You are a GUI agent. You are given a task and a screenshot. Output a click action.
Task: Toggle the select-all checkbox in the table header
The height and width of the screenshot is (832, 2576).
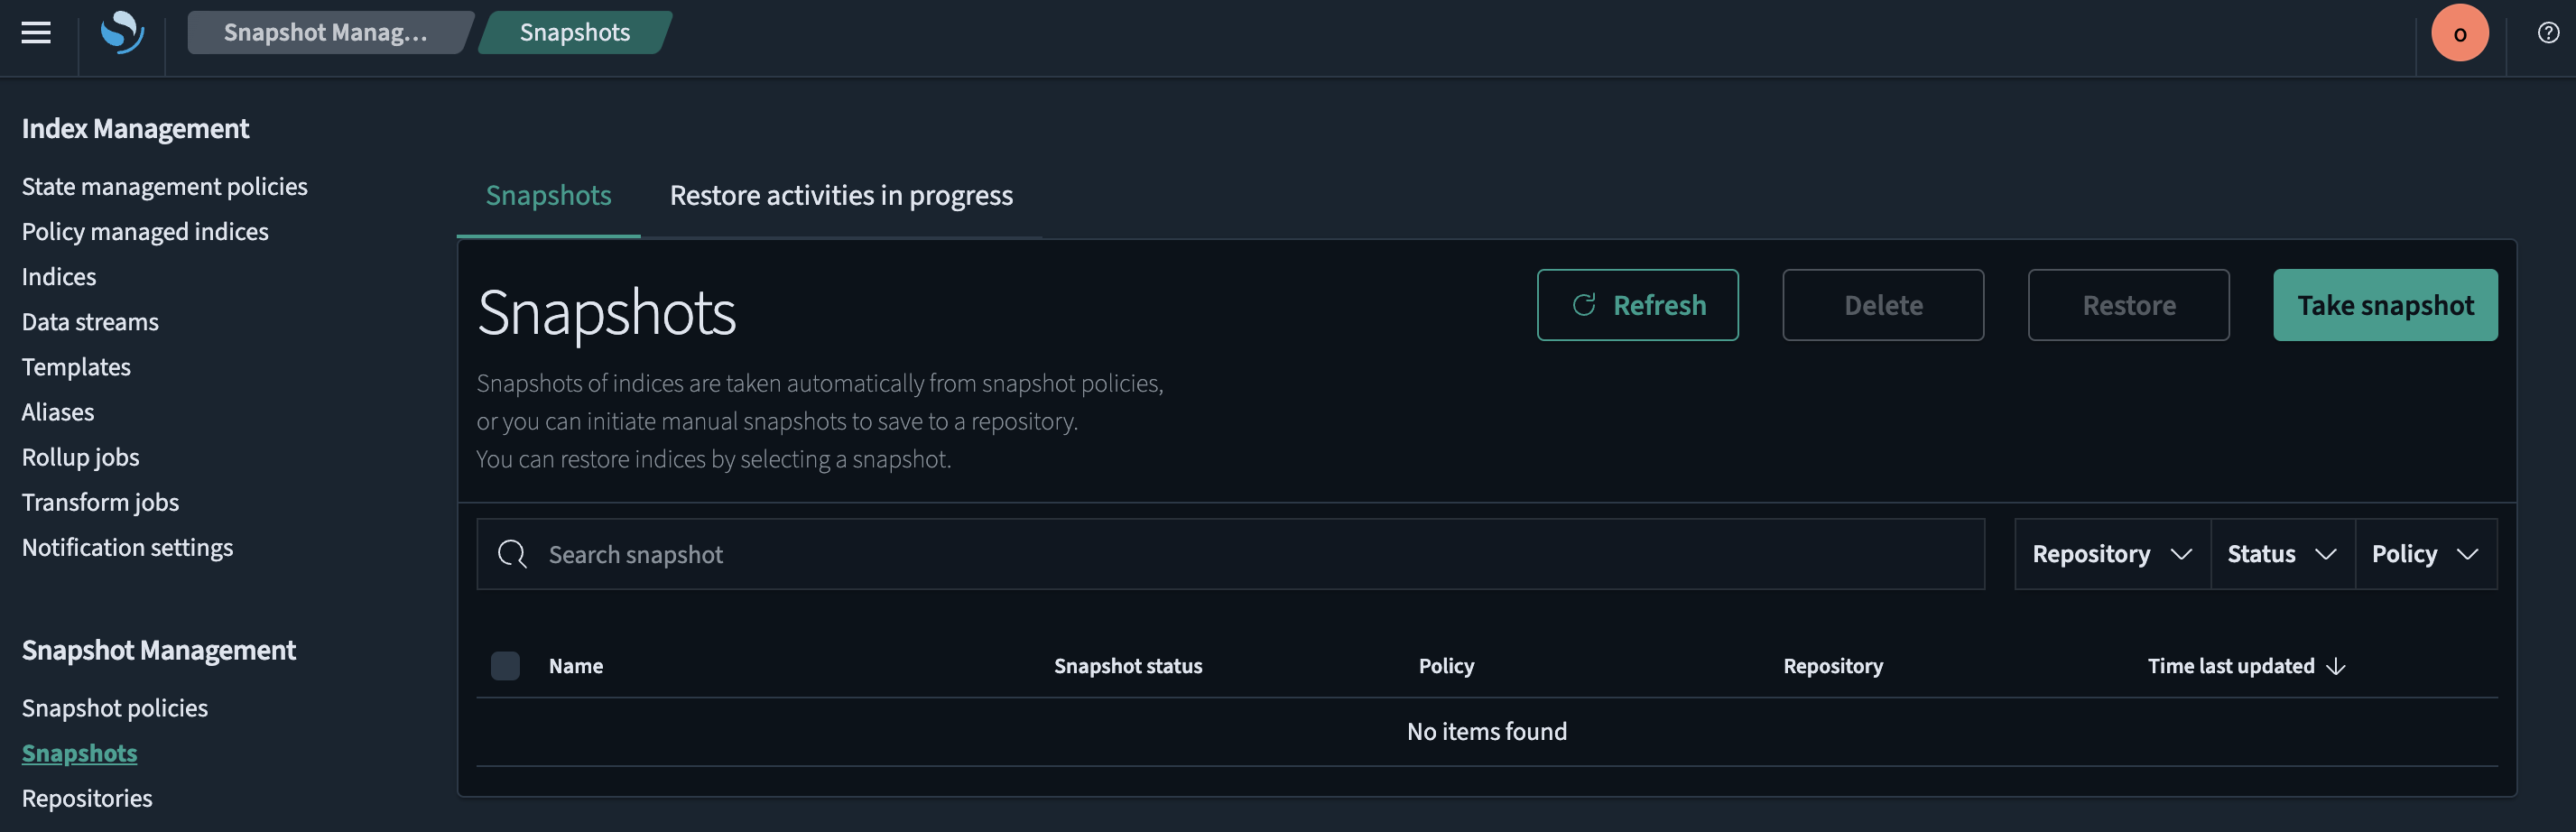tap(505, 665)
